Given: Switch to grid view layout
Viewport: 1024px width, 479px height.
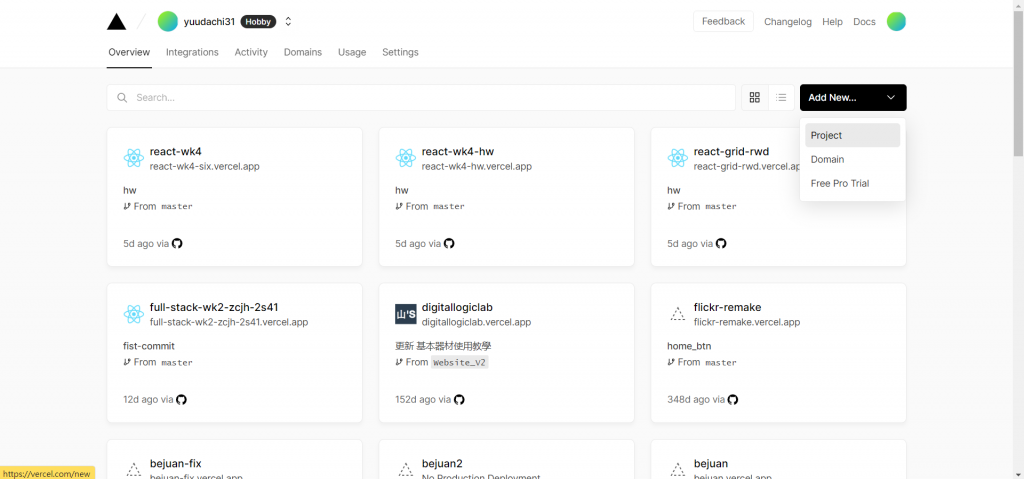Looking at the screenshot, I should [x=755, y=97].
